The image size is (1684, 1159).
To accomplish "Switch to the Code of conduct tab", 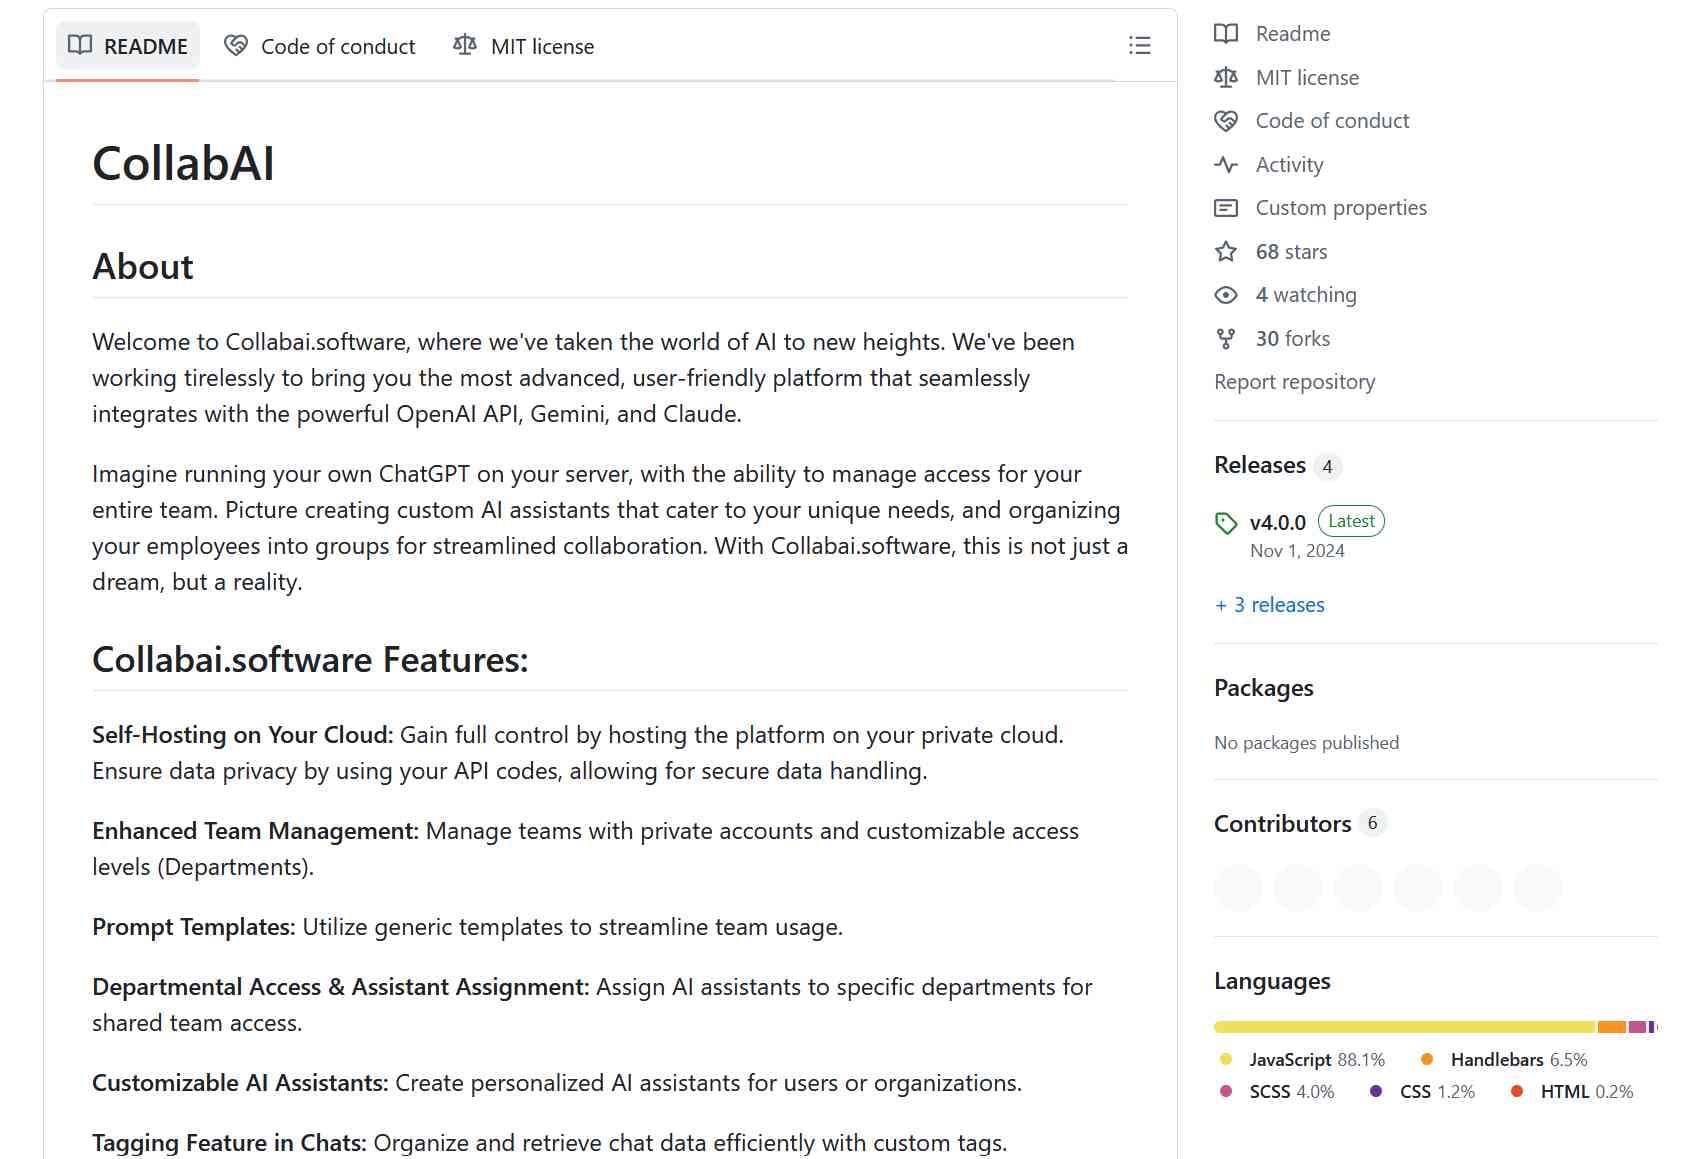I will [x=320, y=46].
